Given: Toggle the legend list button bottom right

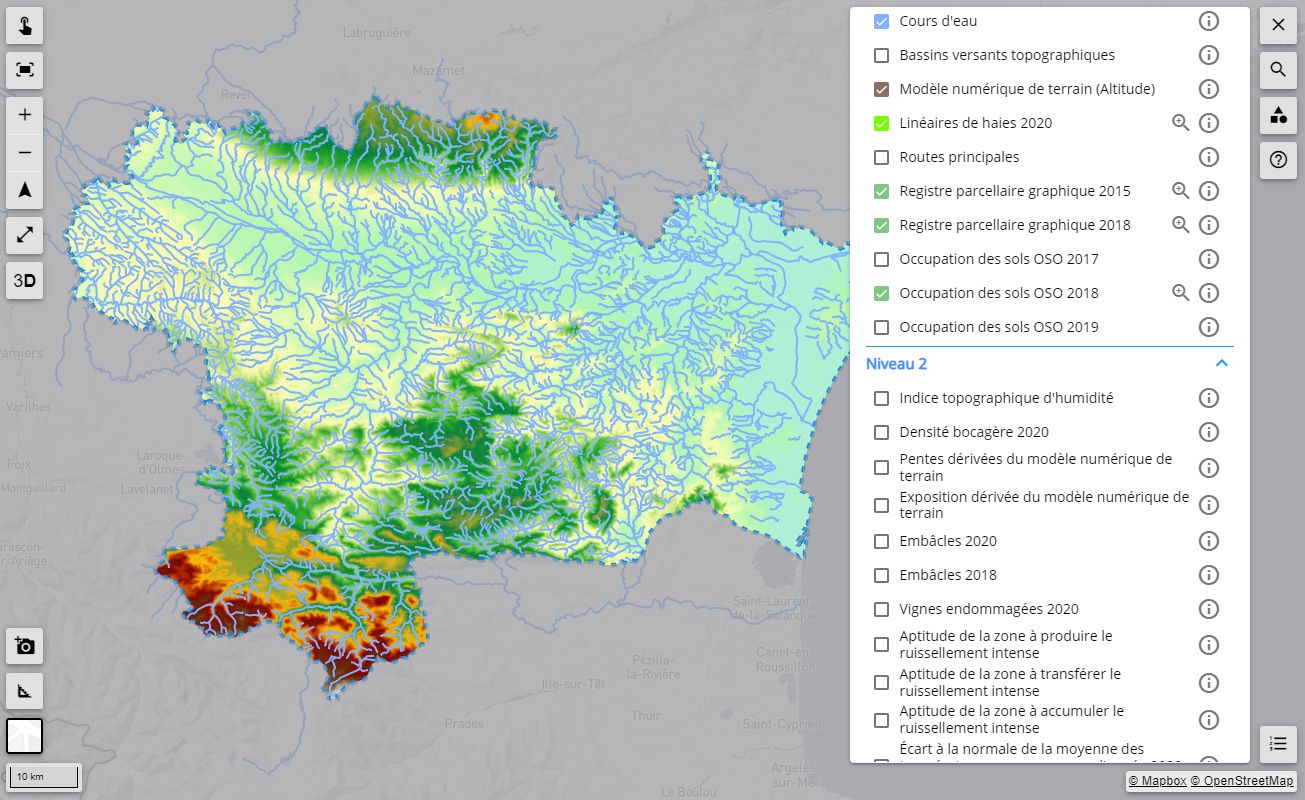Looking at the screenshot, I should click(1278, 743).
